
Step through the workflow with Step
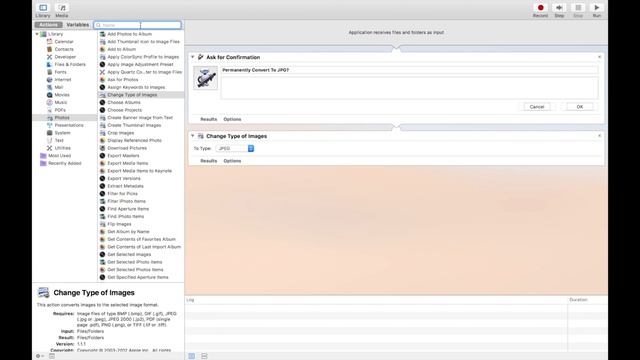click(559, 10)
